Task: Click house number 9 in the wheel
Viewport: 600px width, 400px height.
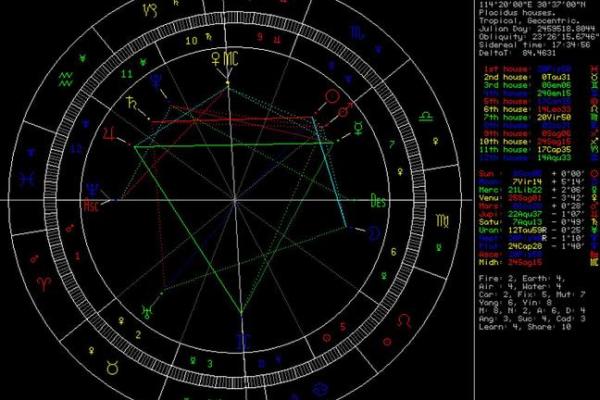Action: click(260, 36)
